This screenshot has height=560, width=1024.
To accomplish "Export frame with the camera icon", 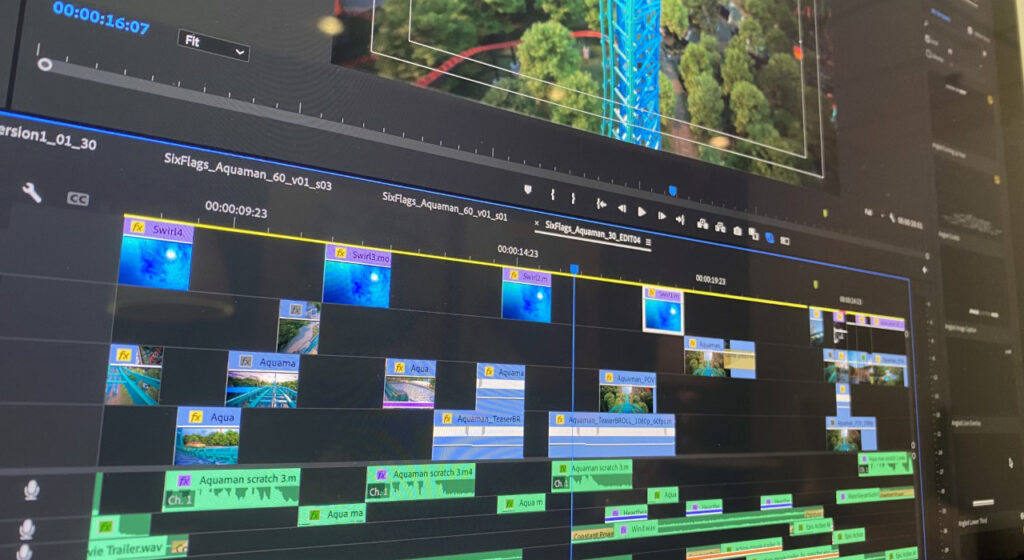I will point(737,231).
